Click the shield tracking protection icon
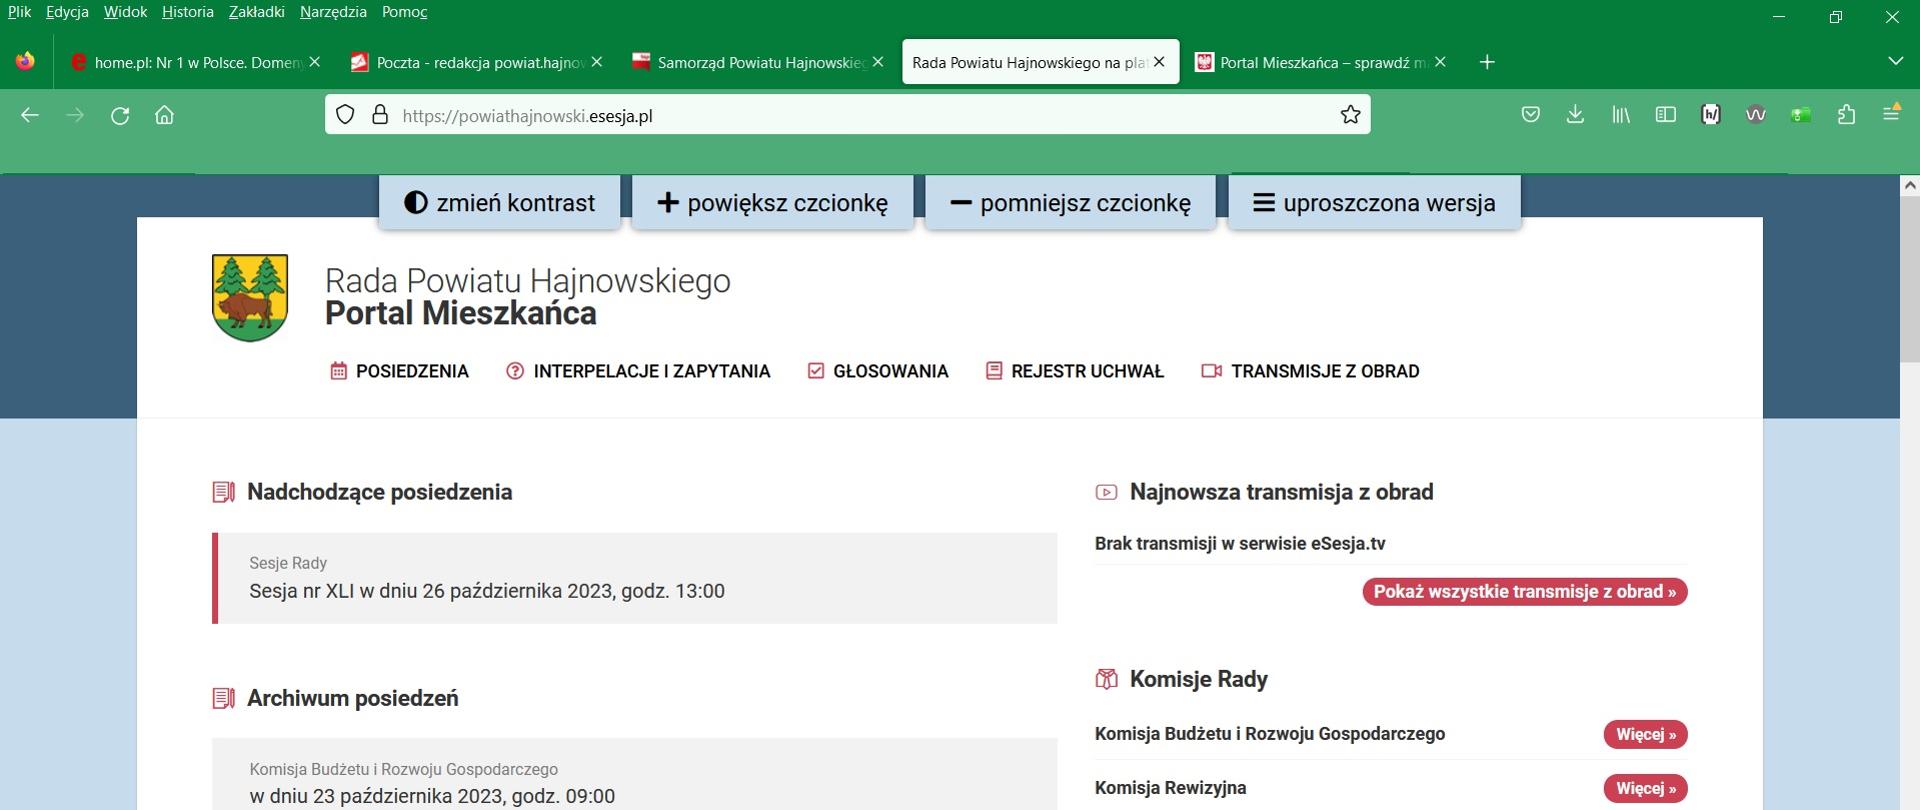This screenshot has height=810, width=1920. 345,115
